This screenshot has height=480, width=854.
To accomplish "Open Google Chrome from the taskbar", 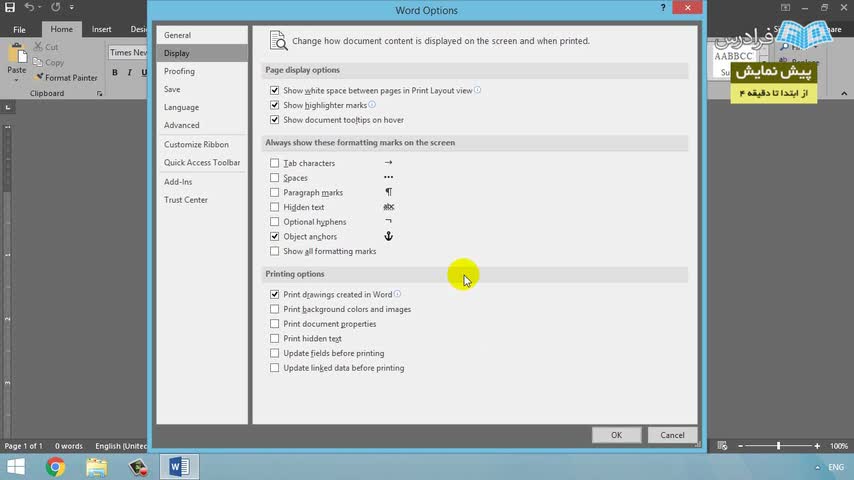I will tap(56, 467).
